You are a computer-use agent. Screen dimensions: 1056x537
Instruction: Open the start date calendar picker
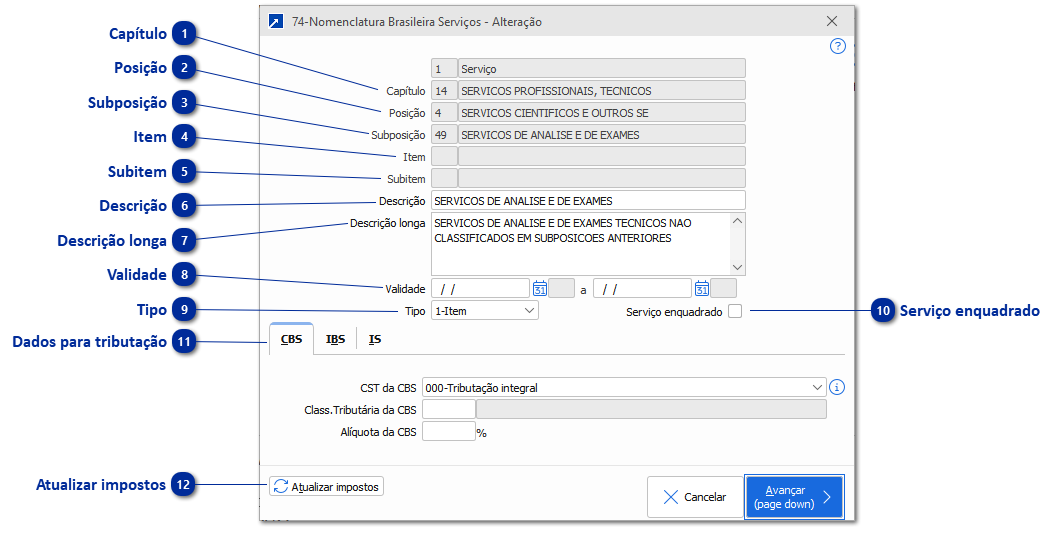pos(540,289)
